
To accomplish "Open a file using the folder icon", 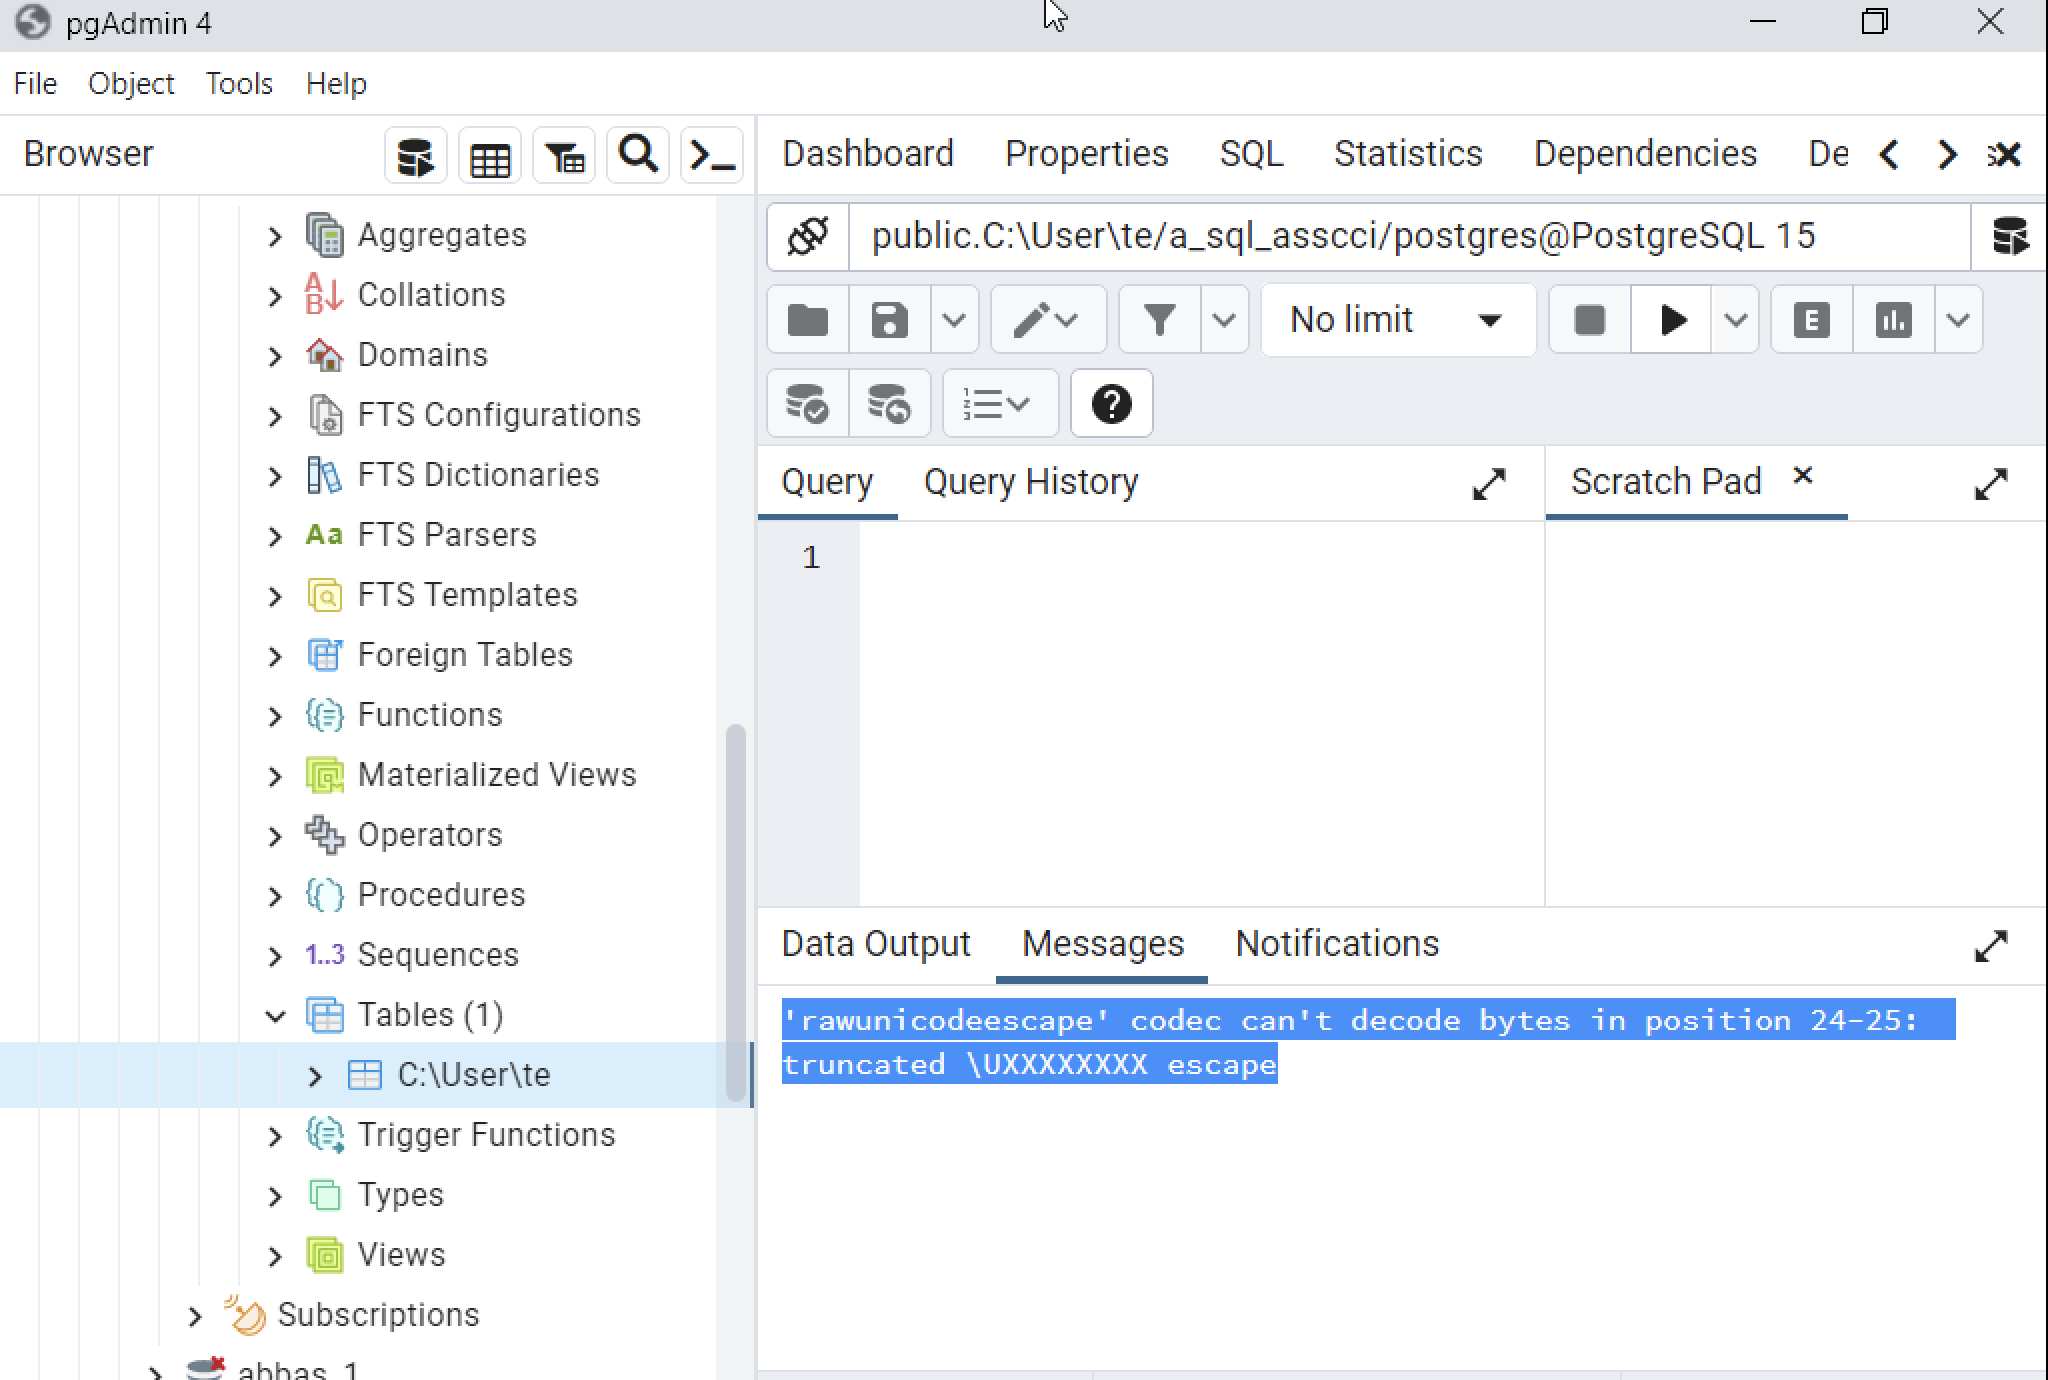I will 806,319.
